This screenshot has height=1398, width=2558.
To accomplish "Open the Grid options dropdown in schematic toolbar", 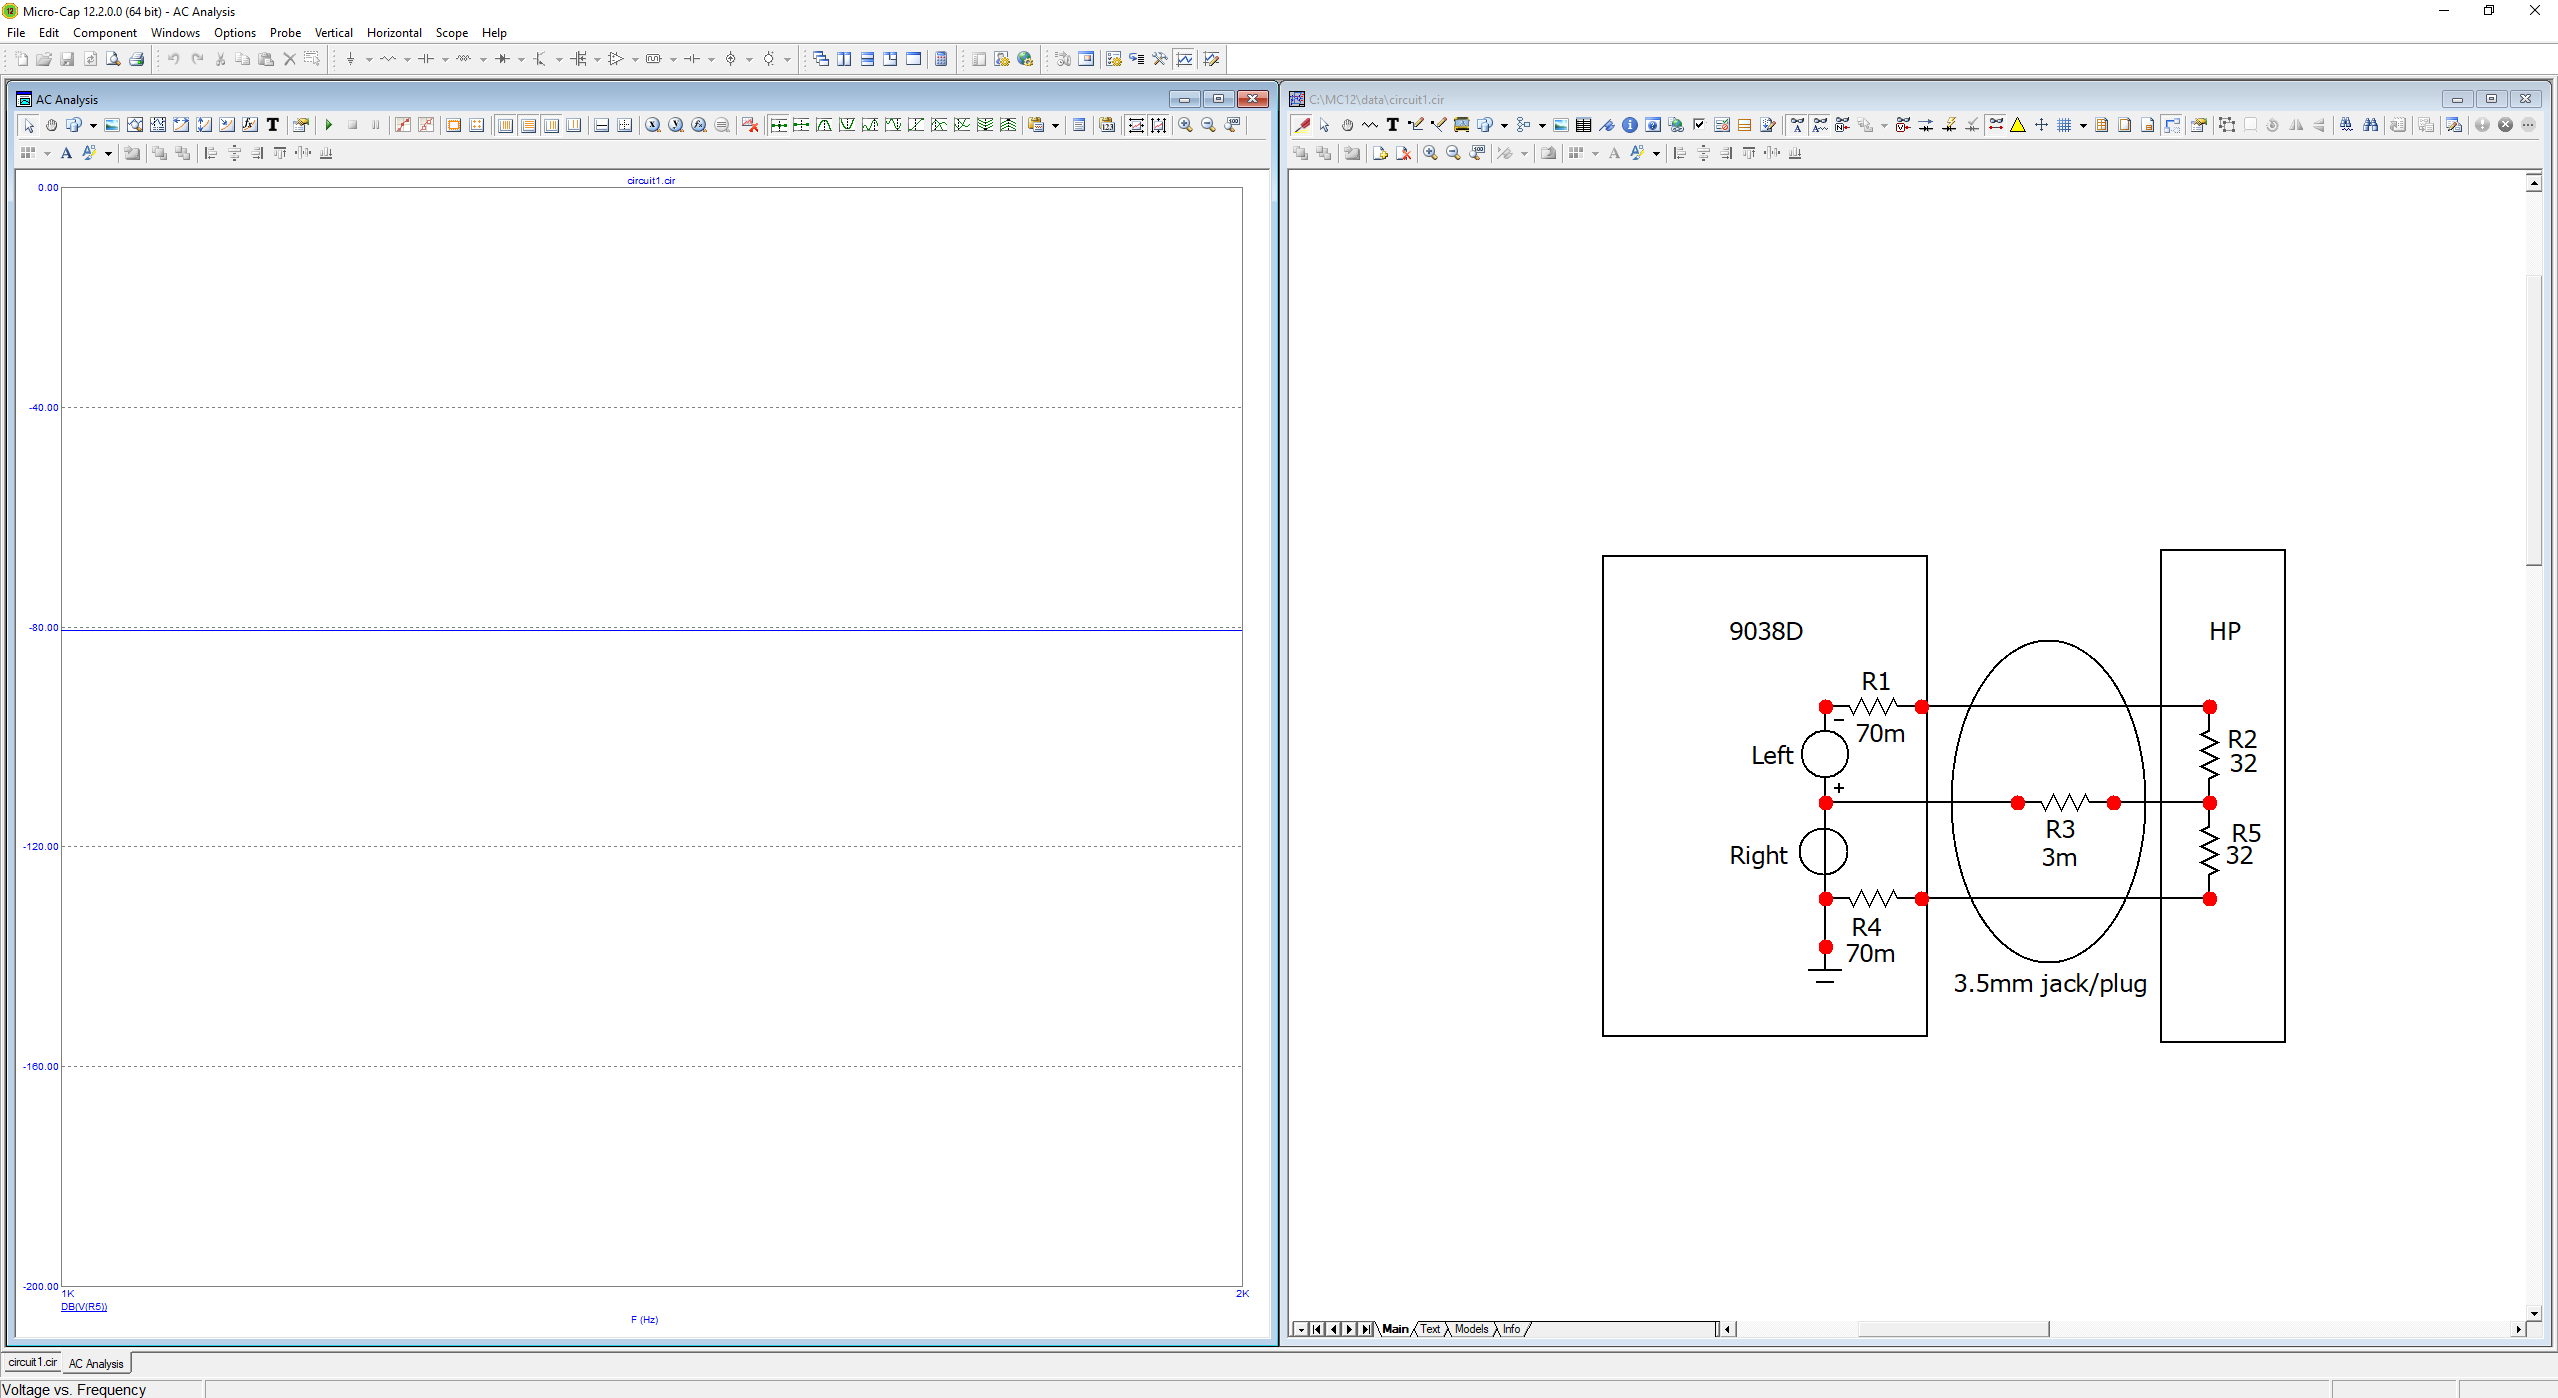I will pyautogui.click(x=2083, y=126).
